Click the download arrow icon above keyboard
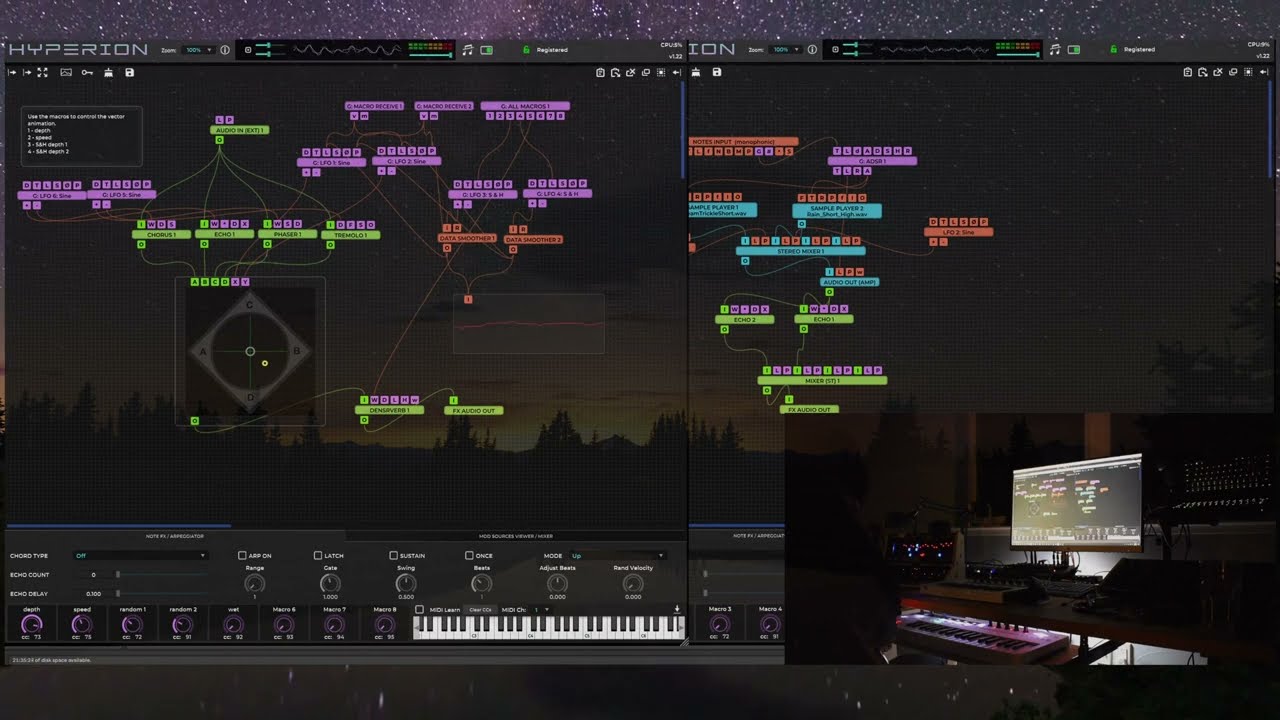This screenshot has width=1280, height=720. point(677,609)
